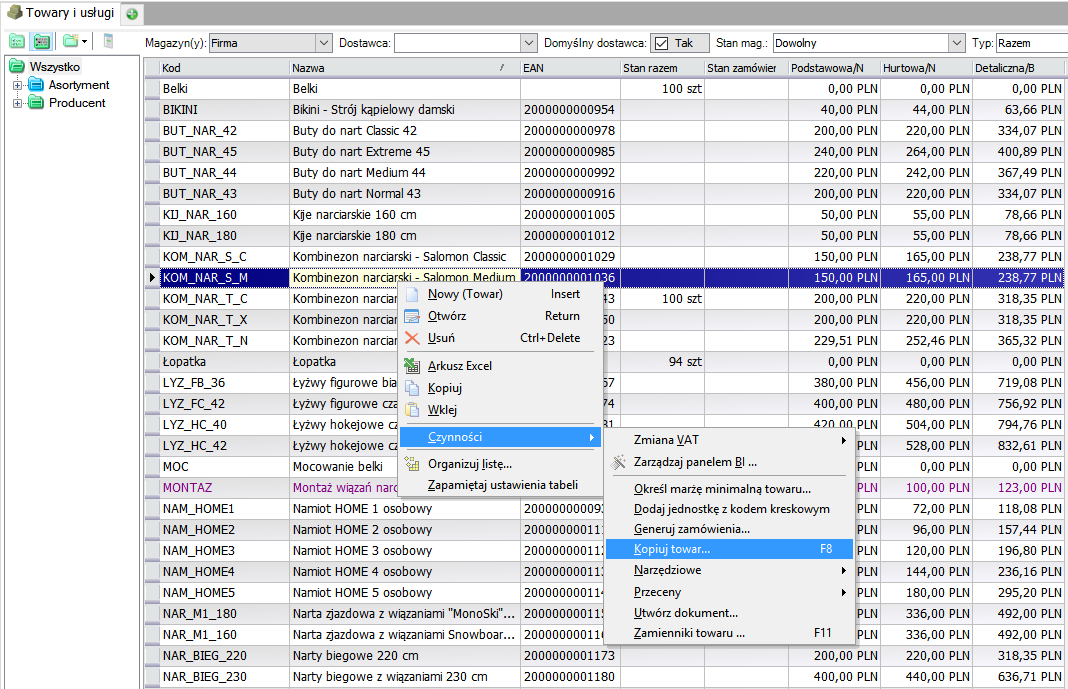Click the 229,51 PLN price cell

[x=834, y=341]
